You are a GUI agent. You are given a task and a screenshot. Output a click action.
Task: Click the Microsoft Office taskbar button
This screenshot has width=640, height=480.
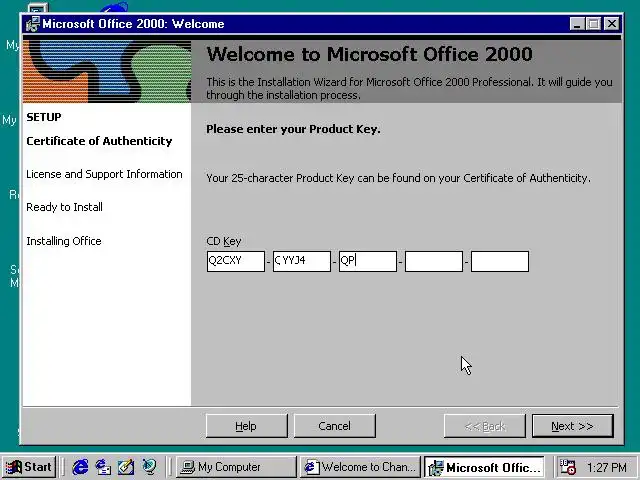pyautogui.click(x=484, y=467)
